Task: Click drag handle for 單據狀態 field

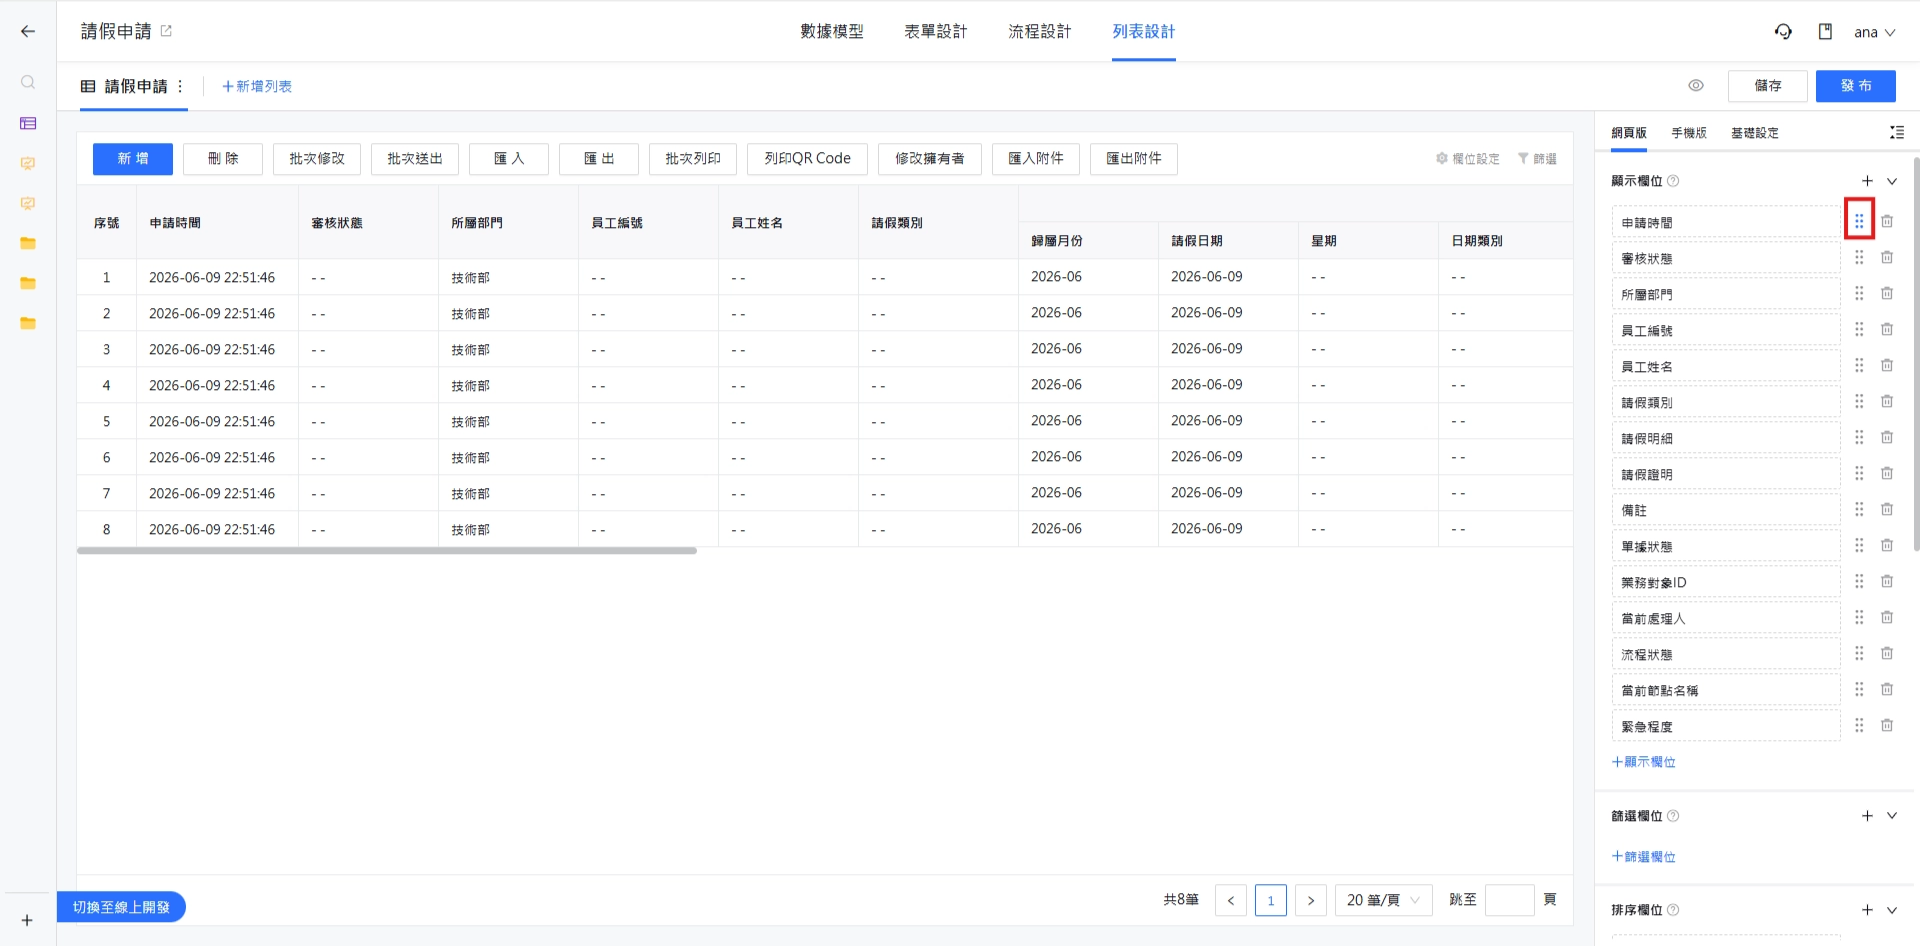Action: click(x=1859, y=545)
